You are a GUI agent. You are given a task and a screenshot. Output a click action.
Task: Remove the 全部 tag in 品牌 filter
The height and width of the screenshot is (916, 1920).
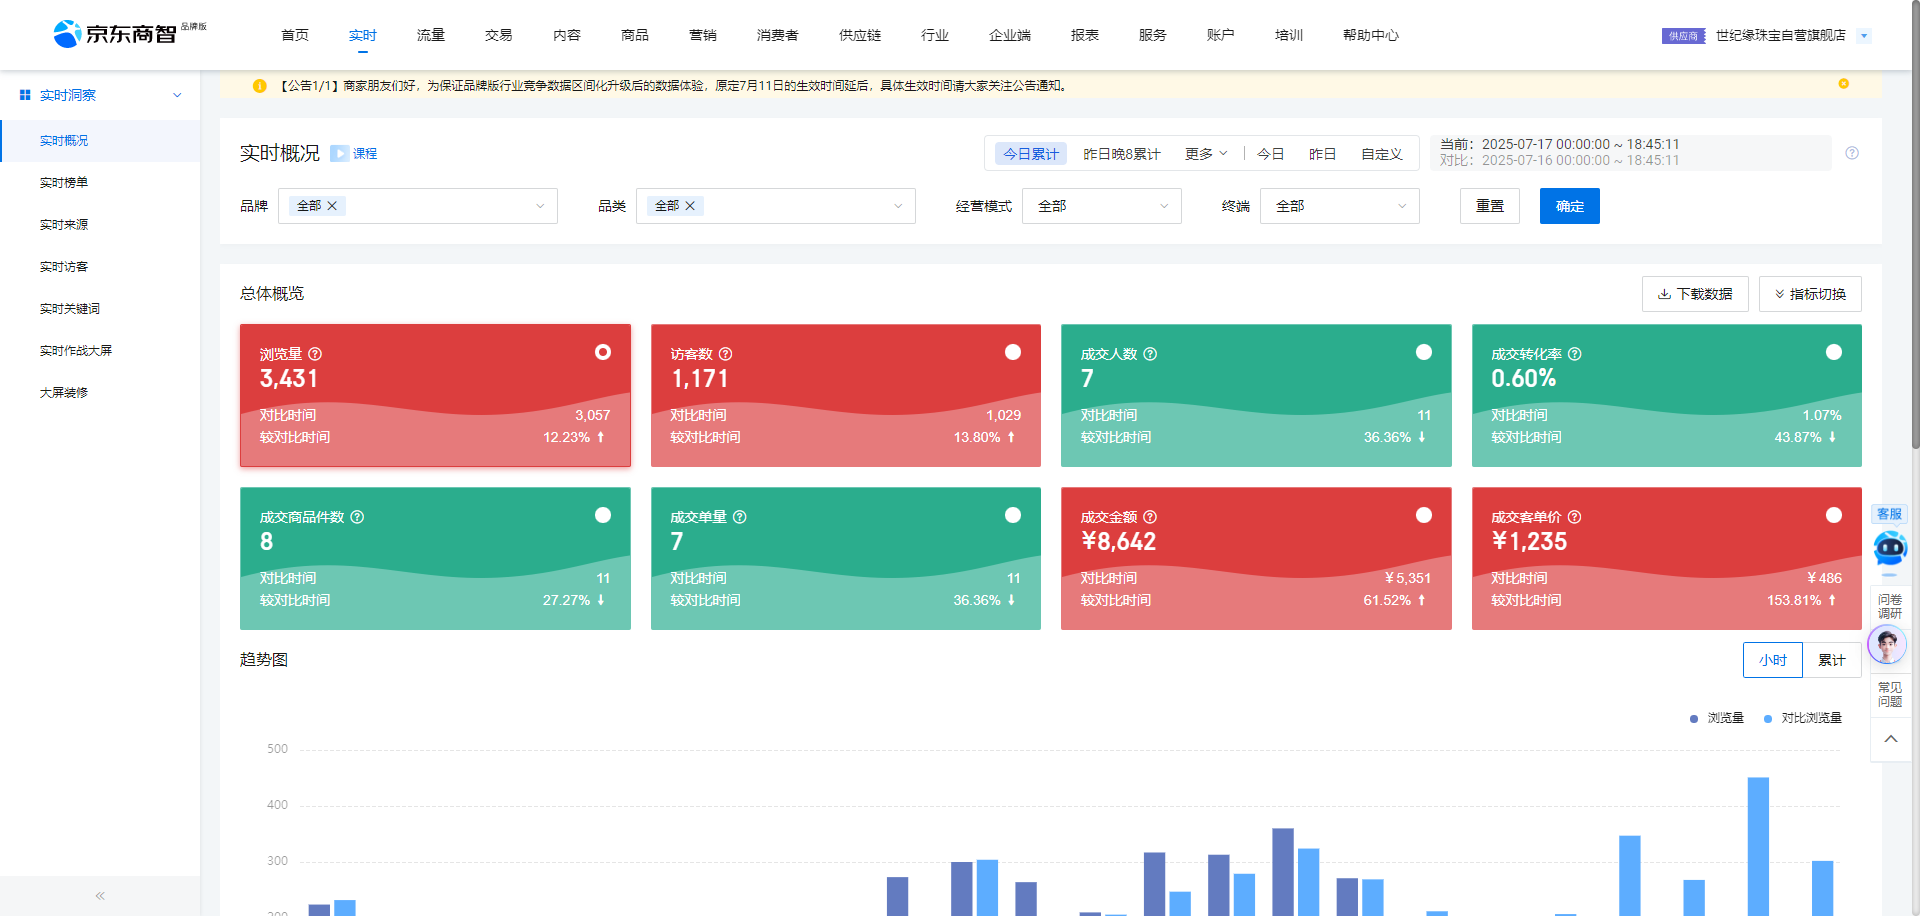[x=332, y=206]
